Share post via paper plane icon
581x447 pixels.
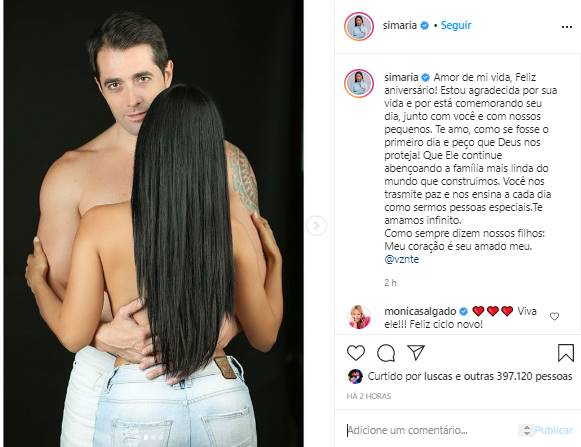coord(416,352)
